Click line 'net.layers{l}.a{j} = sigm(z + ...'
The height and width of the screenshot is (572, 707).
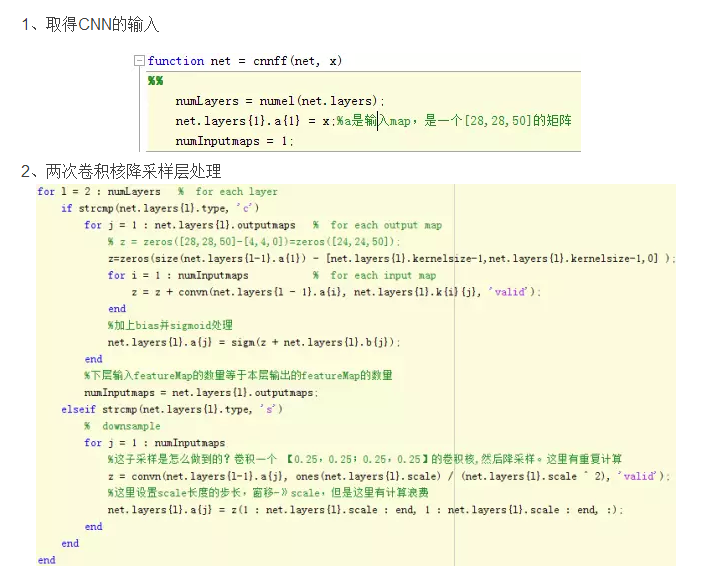click(254, 343)
